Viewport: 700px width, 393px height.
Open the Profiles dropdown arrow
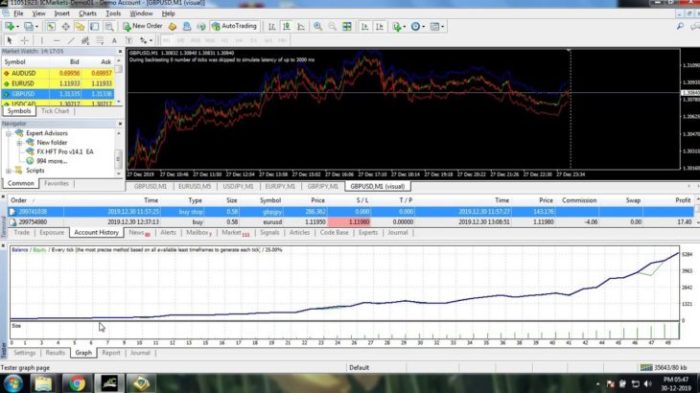point(37,27)
